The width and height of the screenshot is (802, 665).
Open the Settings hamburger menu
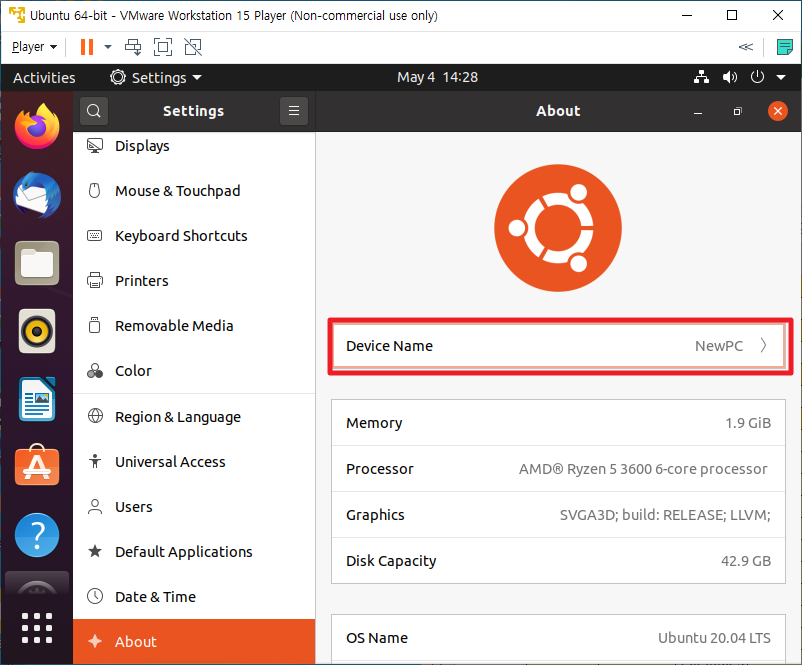pyautogui.click(x=294, y=110)
